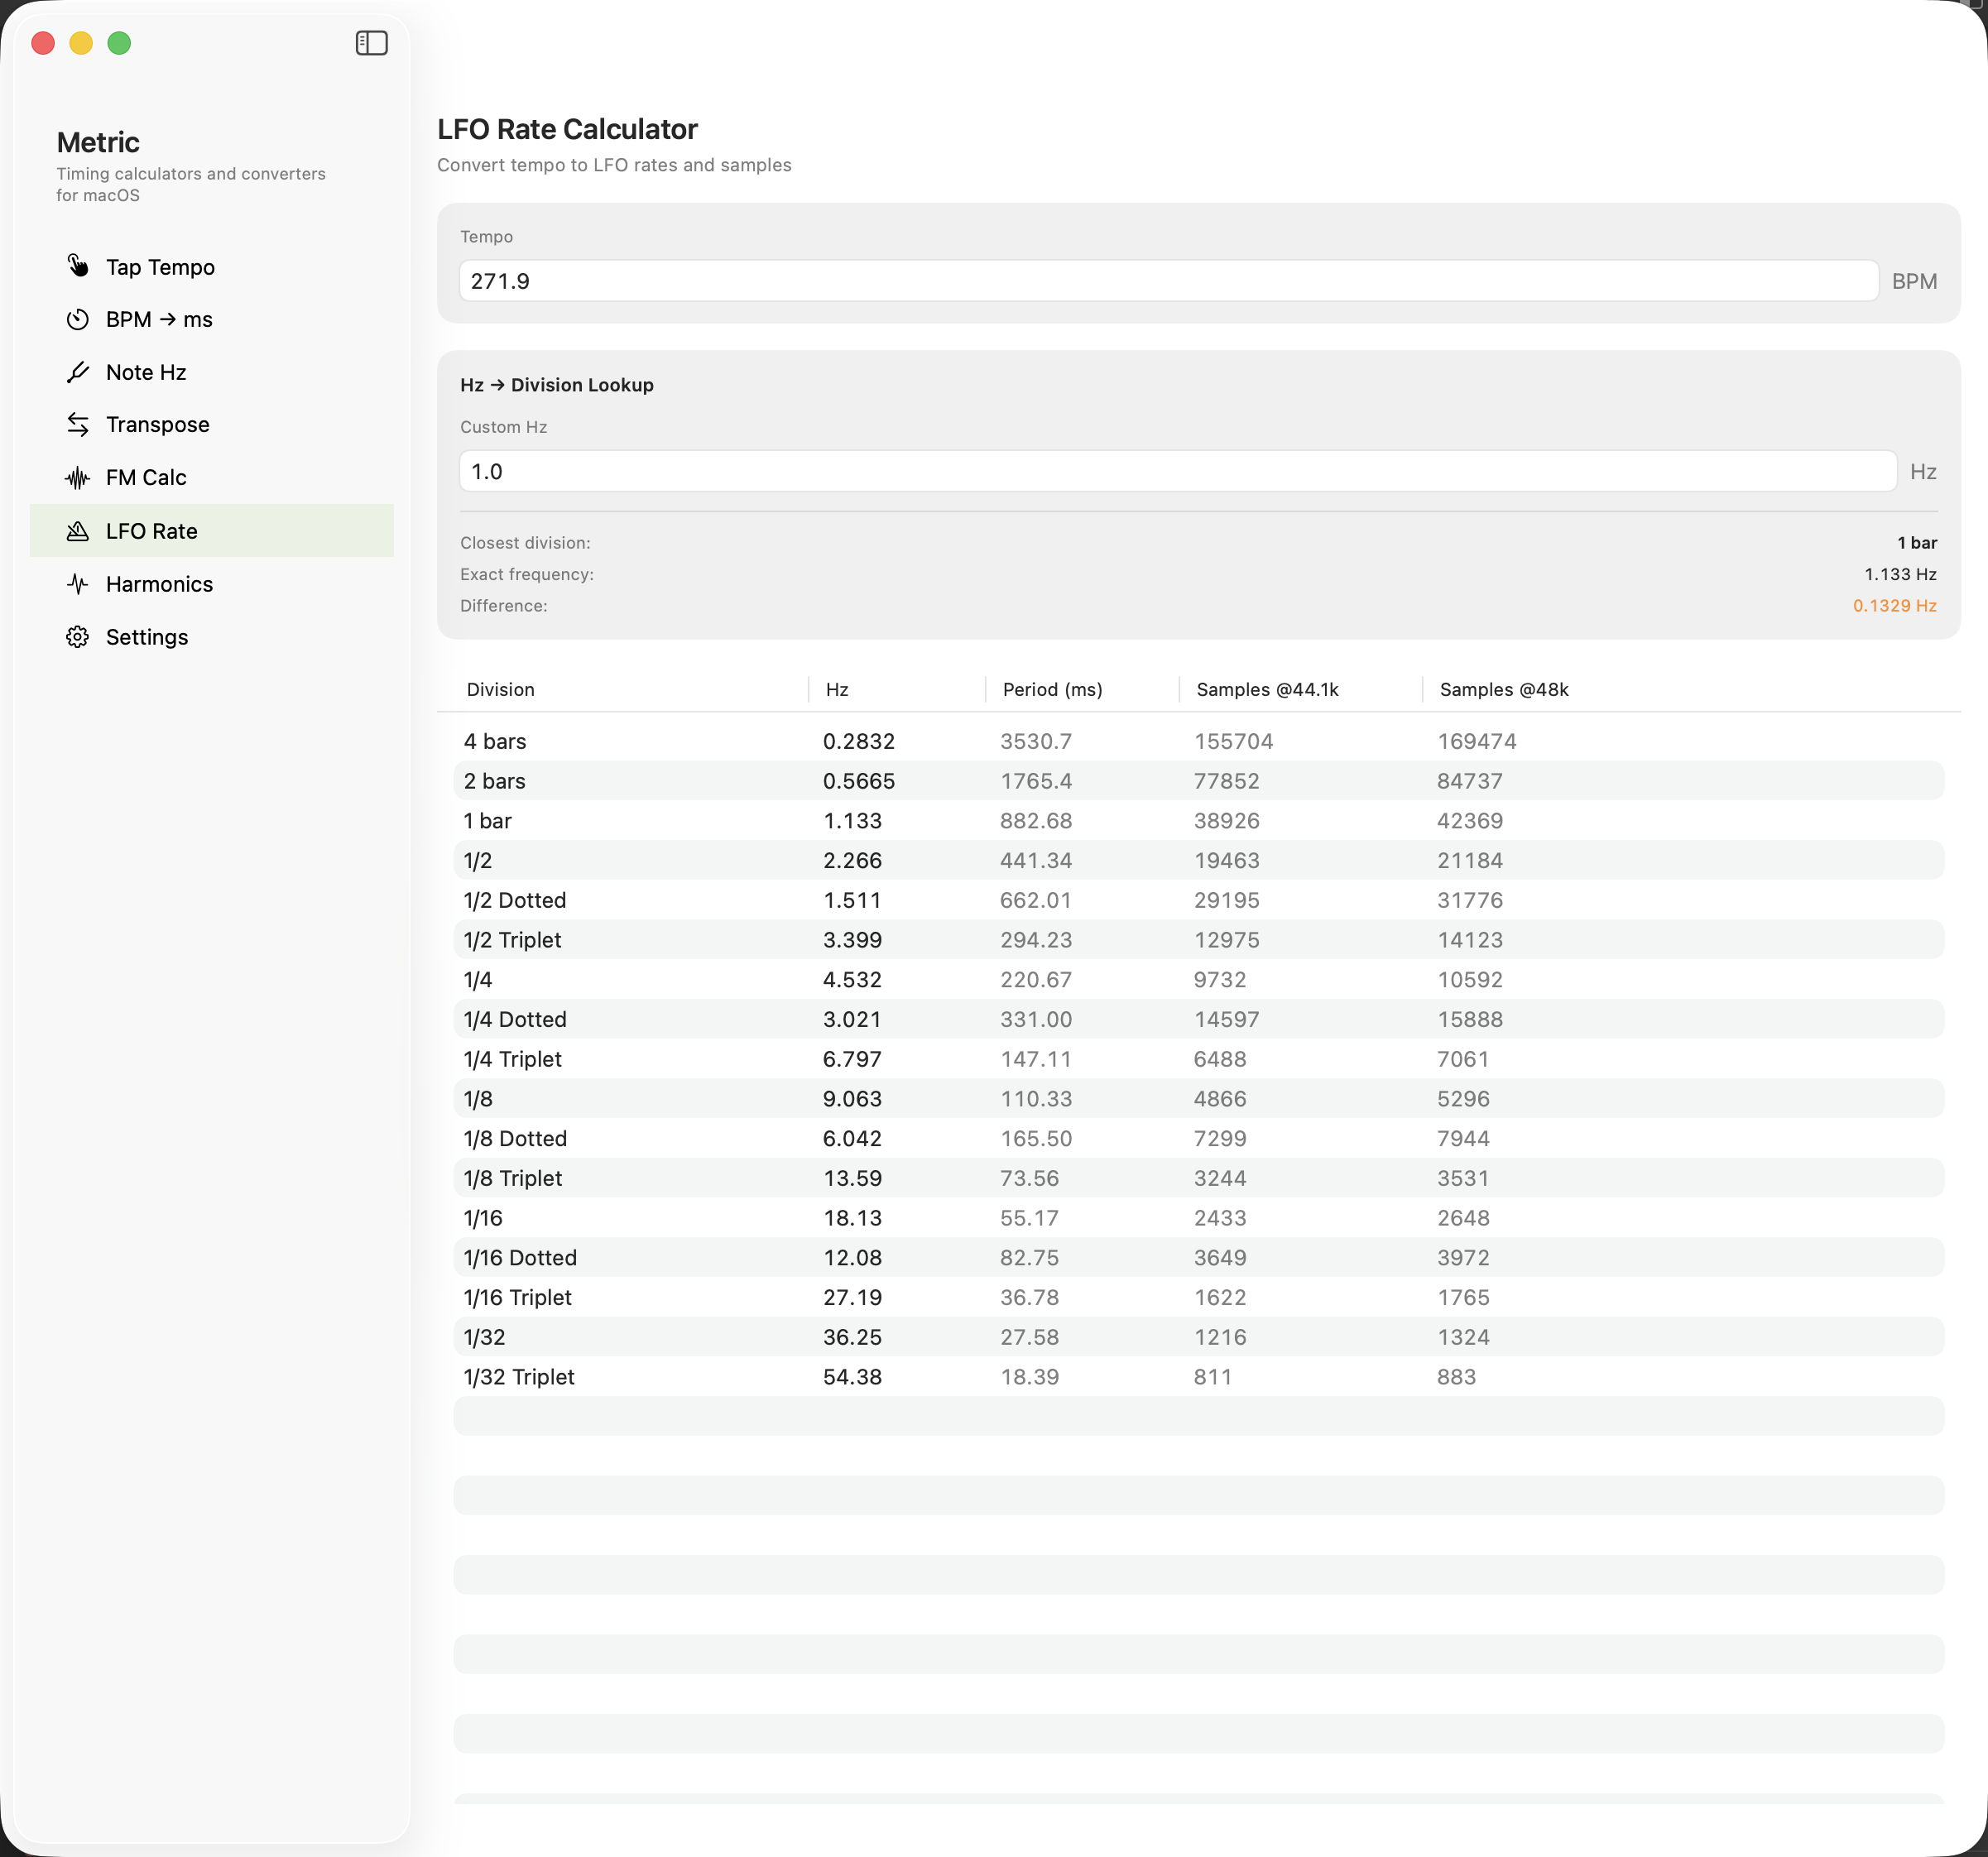
Task: Navigate to the Tap Tempo page
Action: click(159, 267)
